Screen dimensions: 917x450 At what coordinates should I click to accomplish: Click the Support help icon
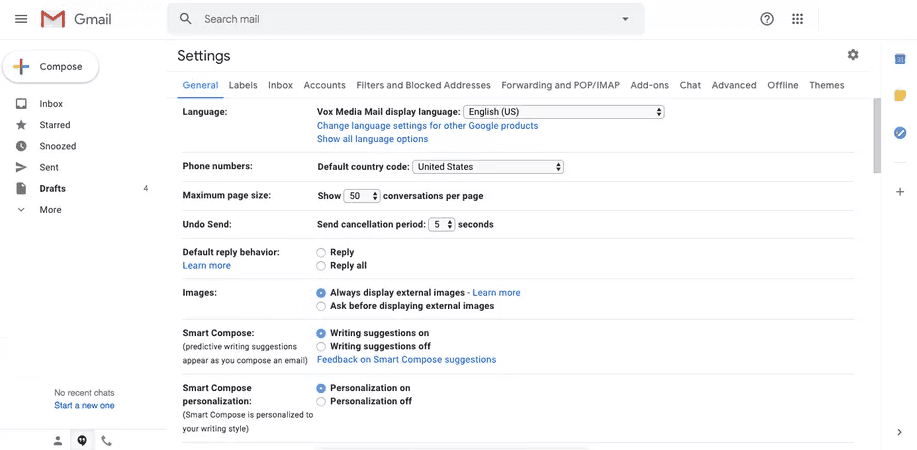click(767, 19)
